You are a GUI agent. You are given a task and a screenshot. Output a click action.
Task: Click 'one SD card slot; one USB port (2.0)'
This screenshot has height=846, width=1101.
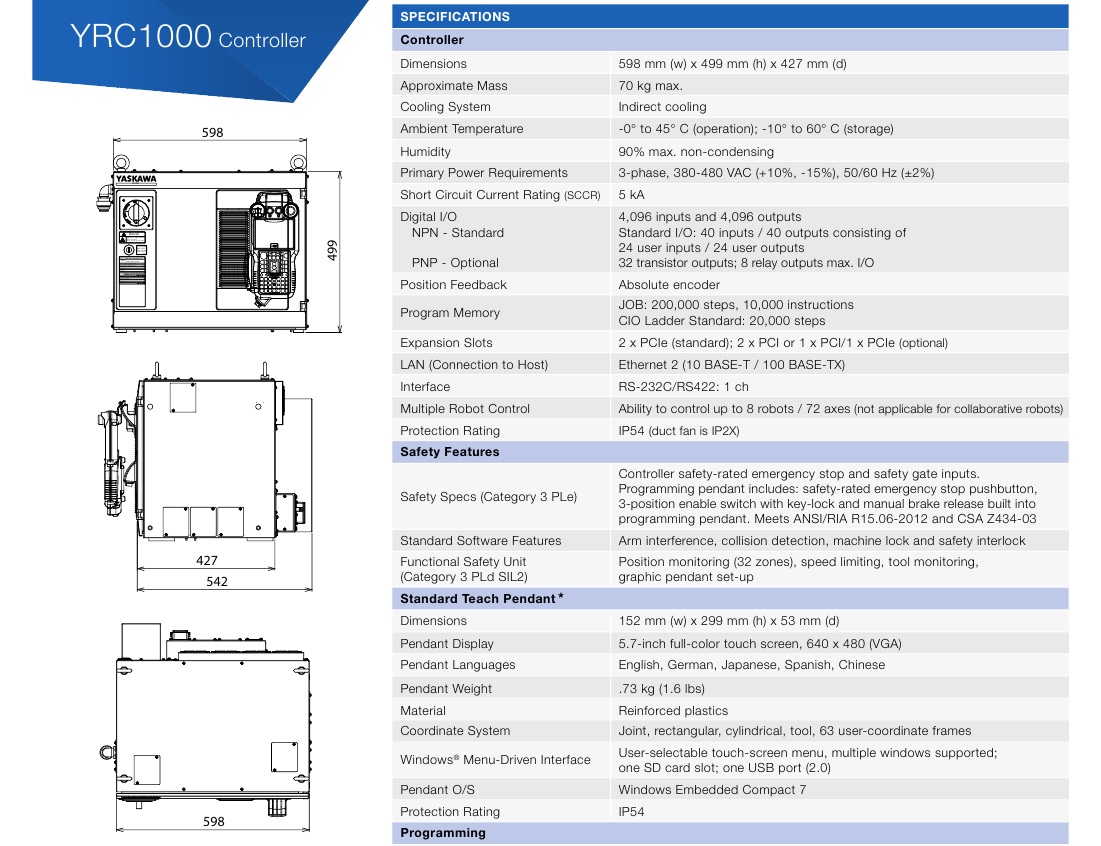[x=724, y=768]
